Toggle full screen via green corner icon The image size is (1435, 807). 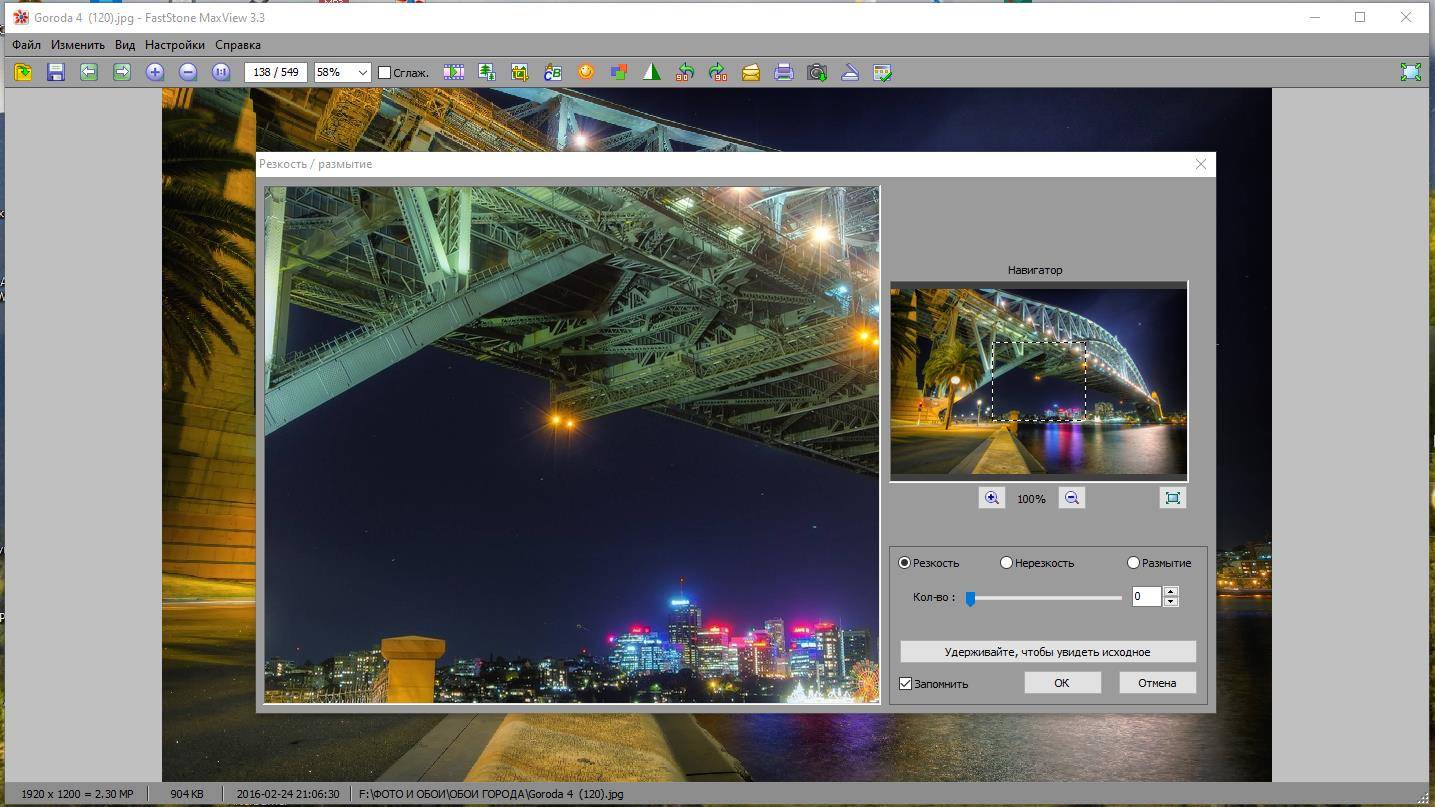(x=1411, y=72)
